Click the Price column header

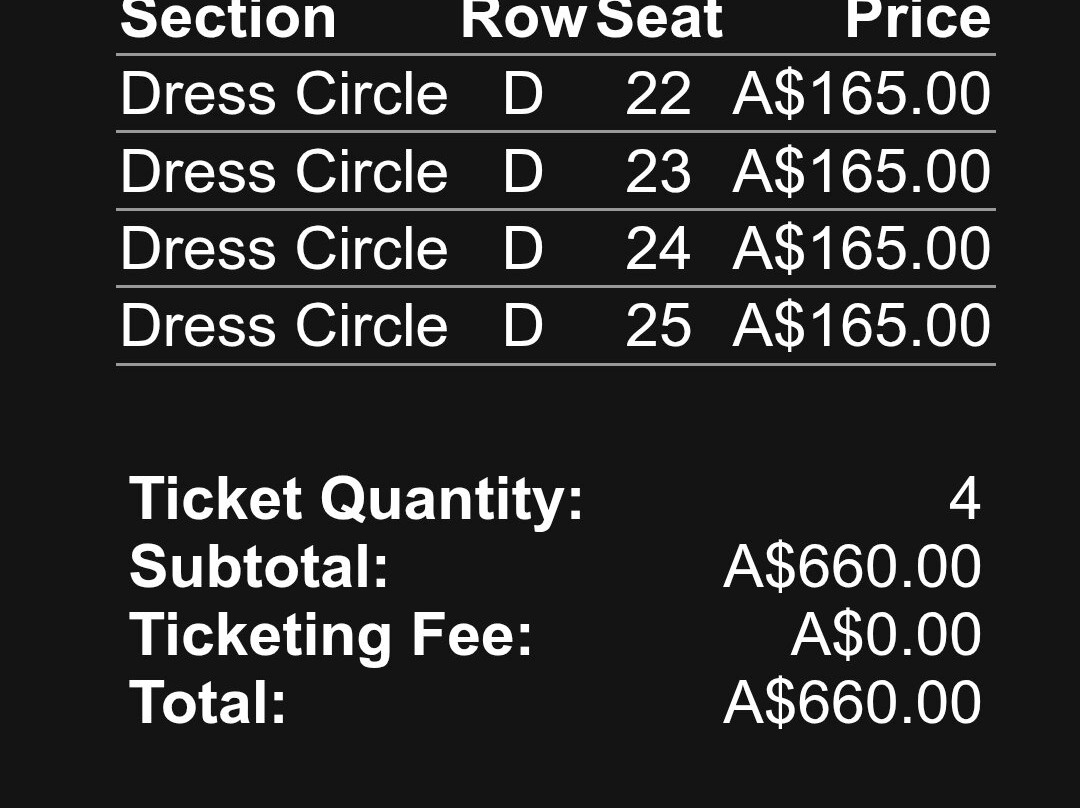click(917, 20)
